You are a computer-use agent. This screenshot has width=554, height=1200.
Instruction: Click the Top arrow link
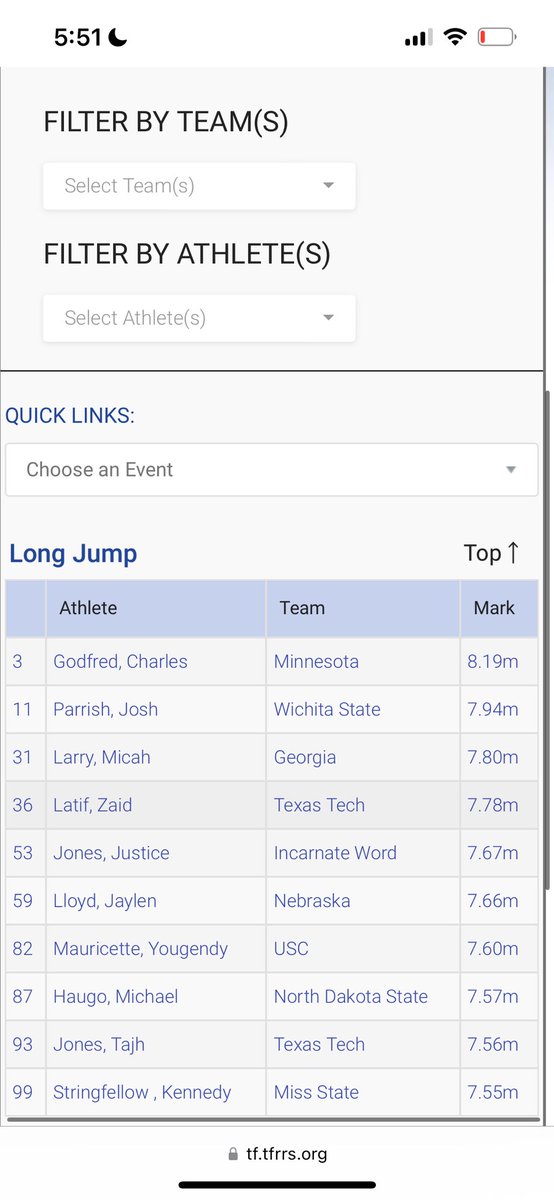click(x=491, y=553)
